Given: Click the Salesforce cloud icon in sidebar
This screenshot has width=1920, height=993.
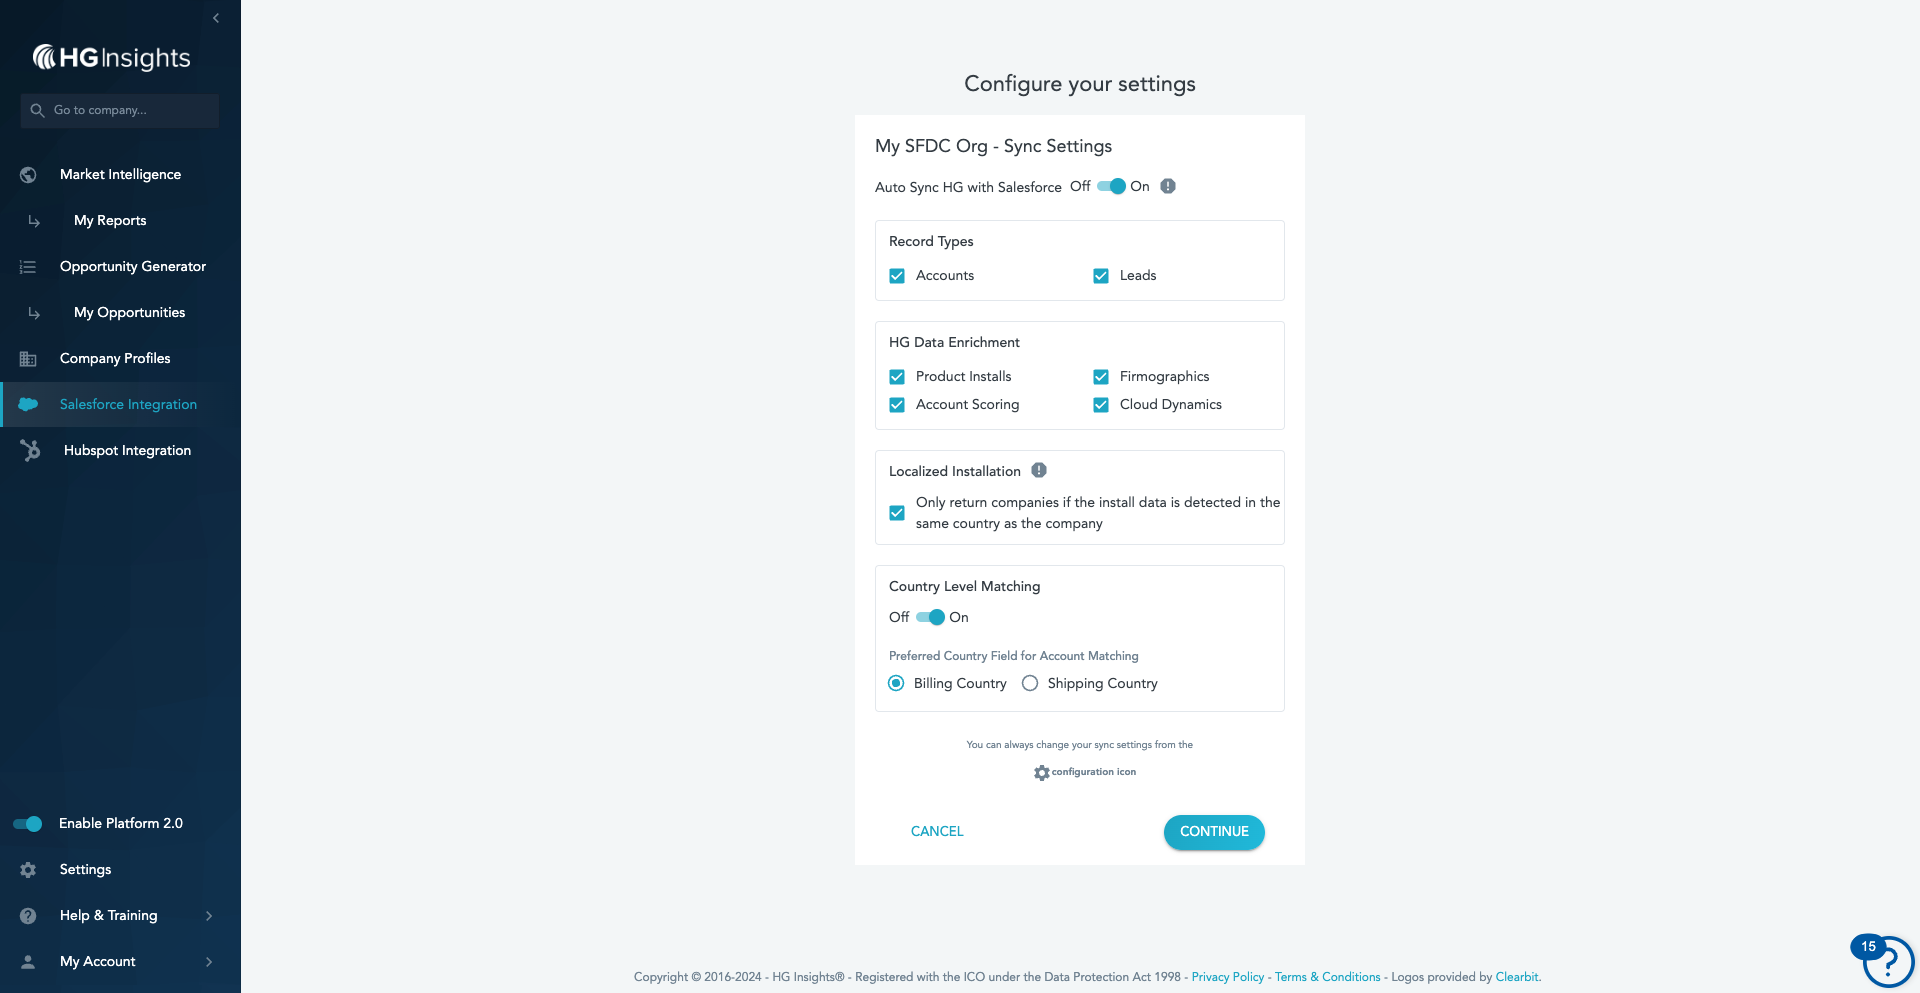Looking at the screenshot, I should point(28,404).
